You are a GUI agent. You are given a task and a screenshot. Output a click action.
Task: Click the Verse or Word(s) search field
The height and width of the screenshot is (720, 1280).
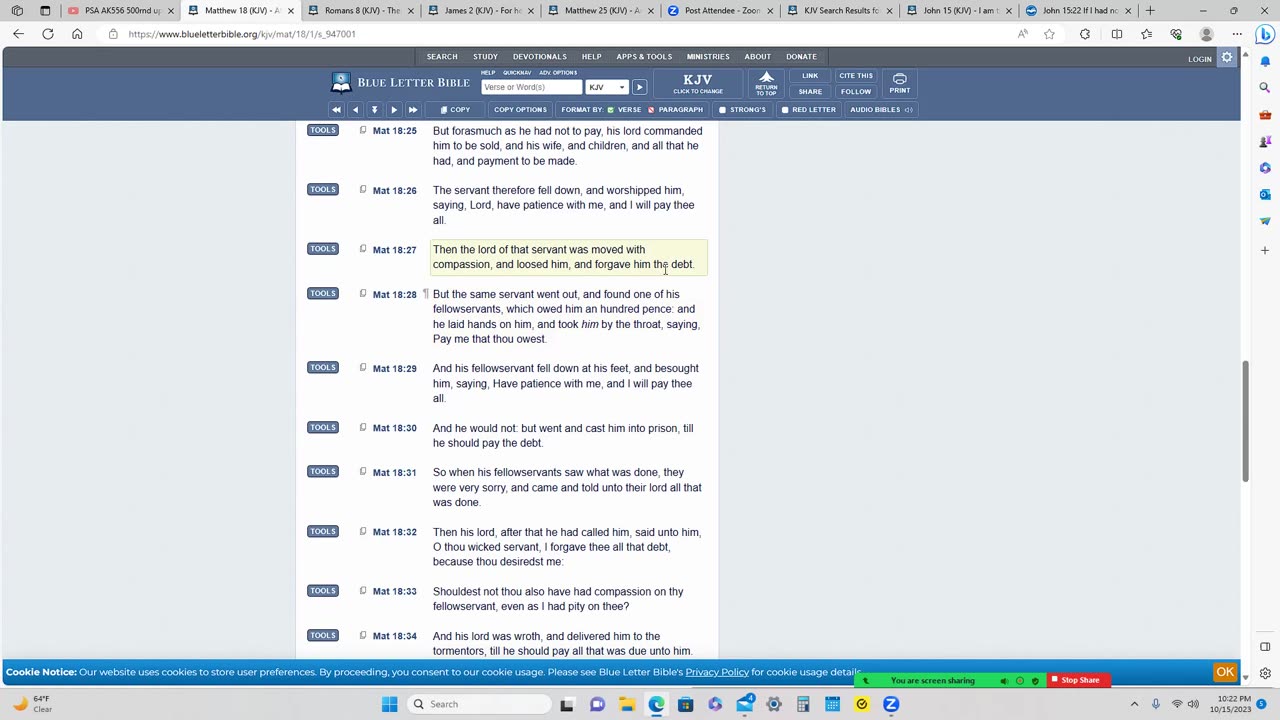(x=531, y=87)
